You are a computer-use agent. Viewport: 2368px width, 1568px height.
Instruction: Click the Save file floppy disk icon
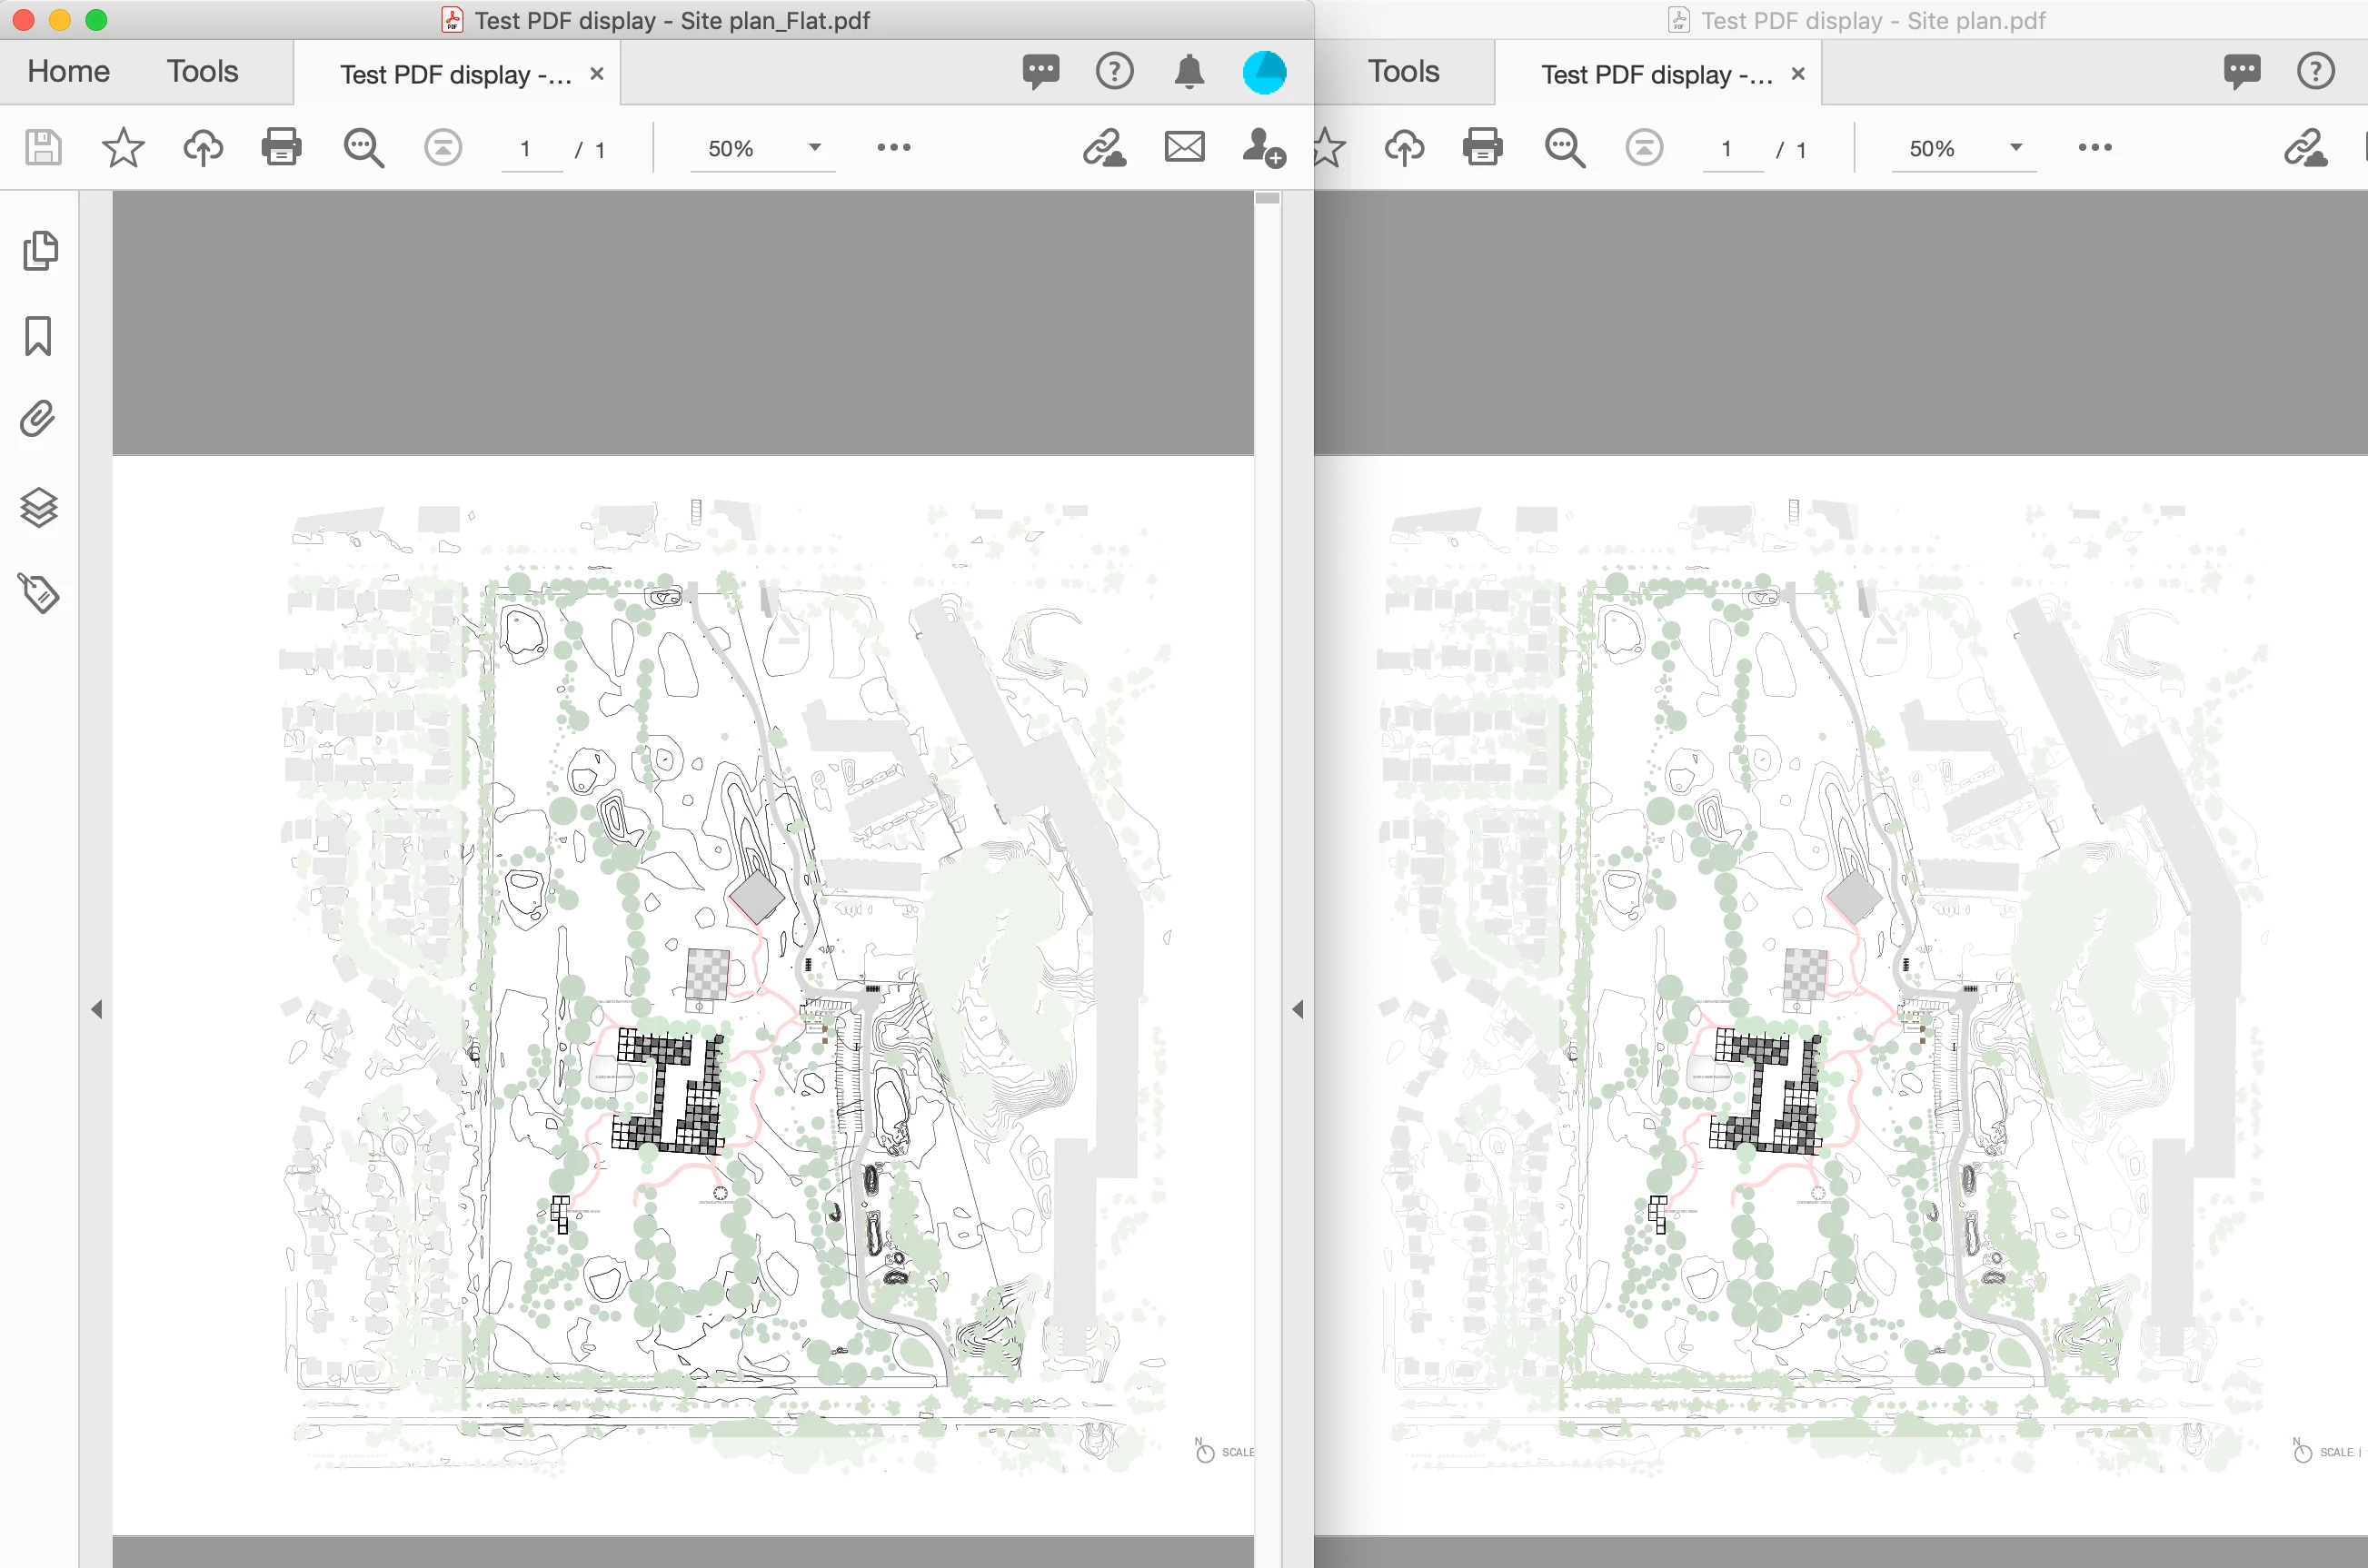43,148
